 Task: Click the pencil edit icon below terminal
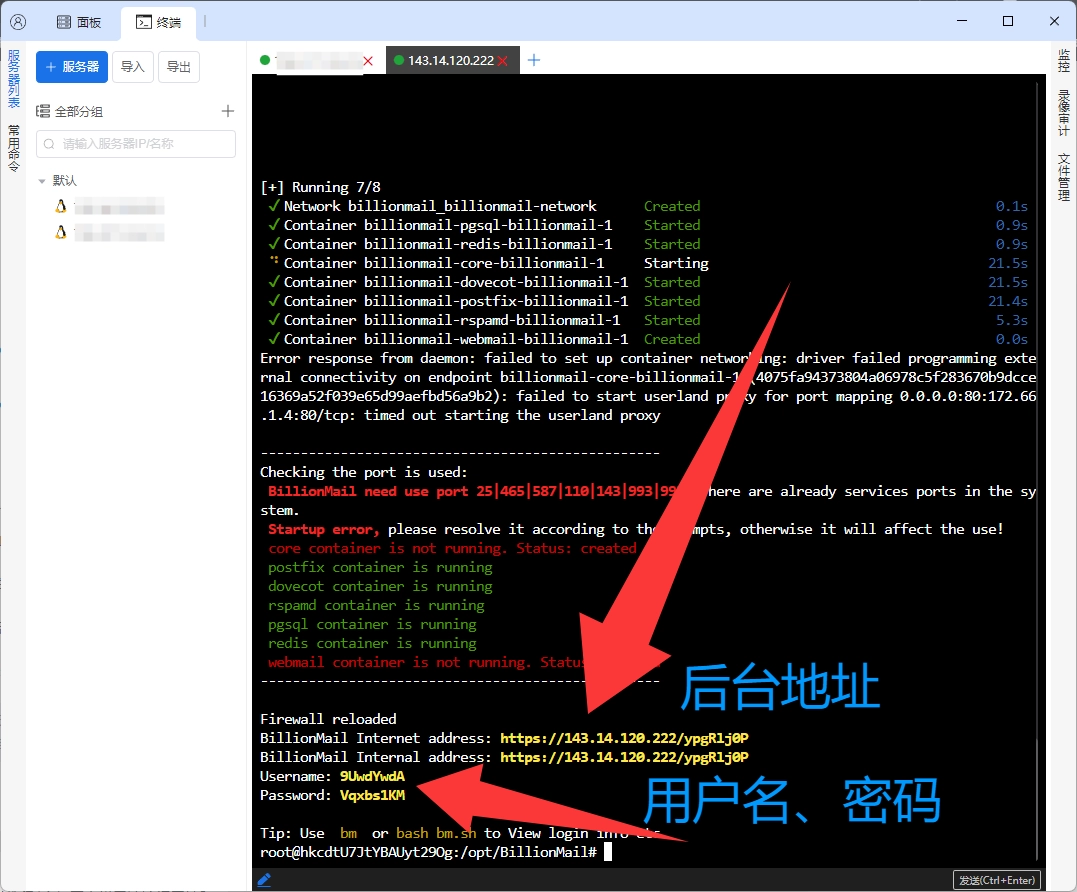264,880
